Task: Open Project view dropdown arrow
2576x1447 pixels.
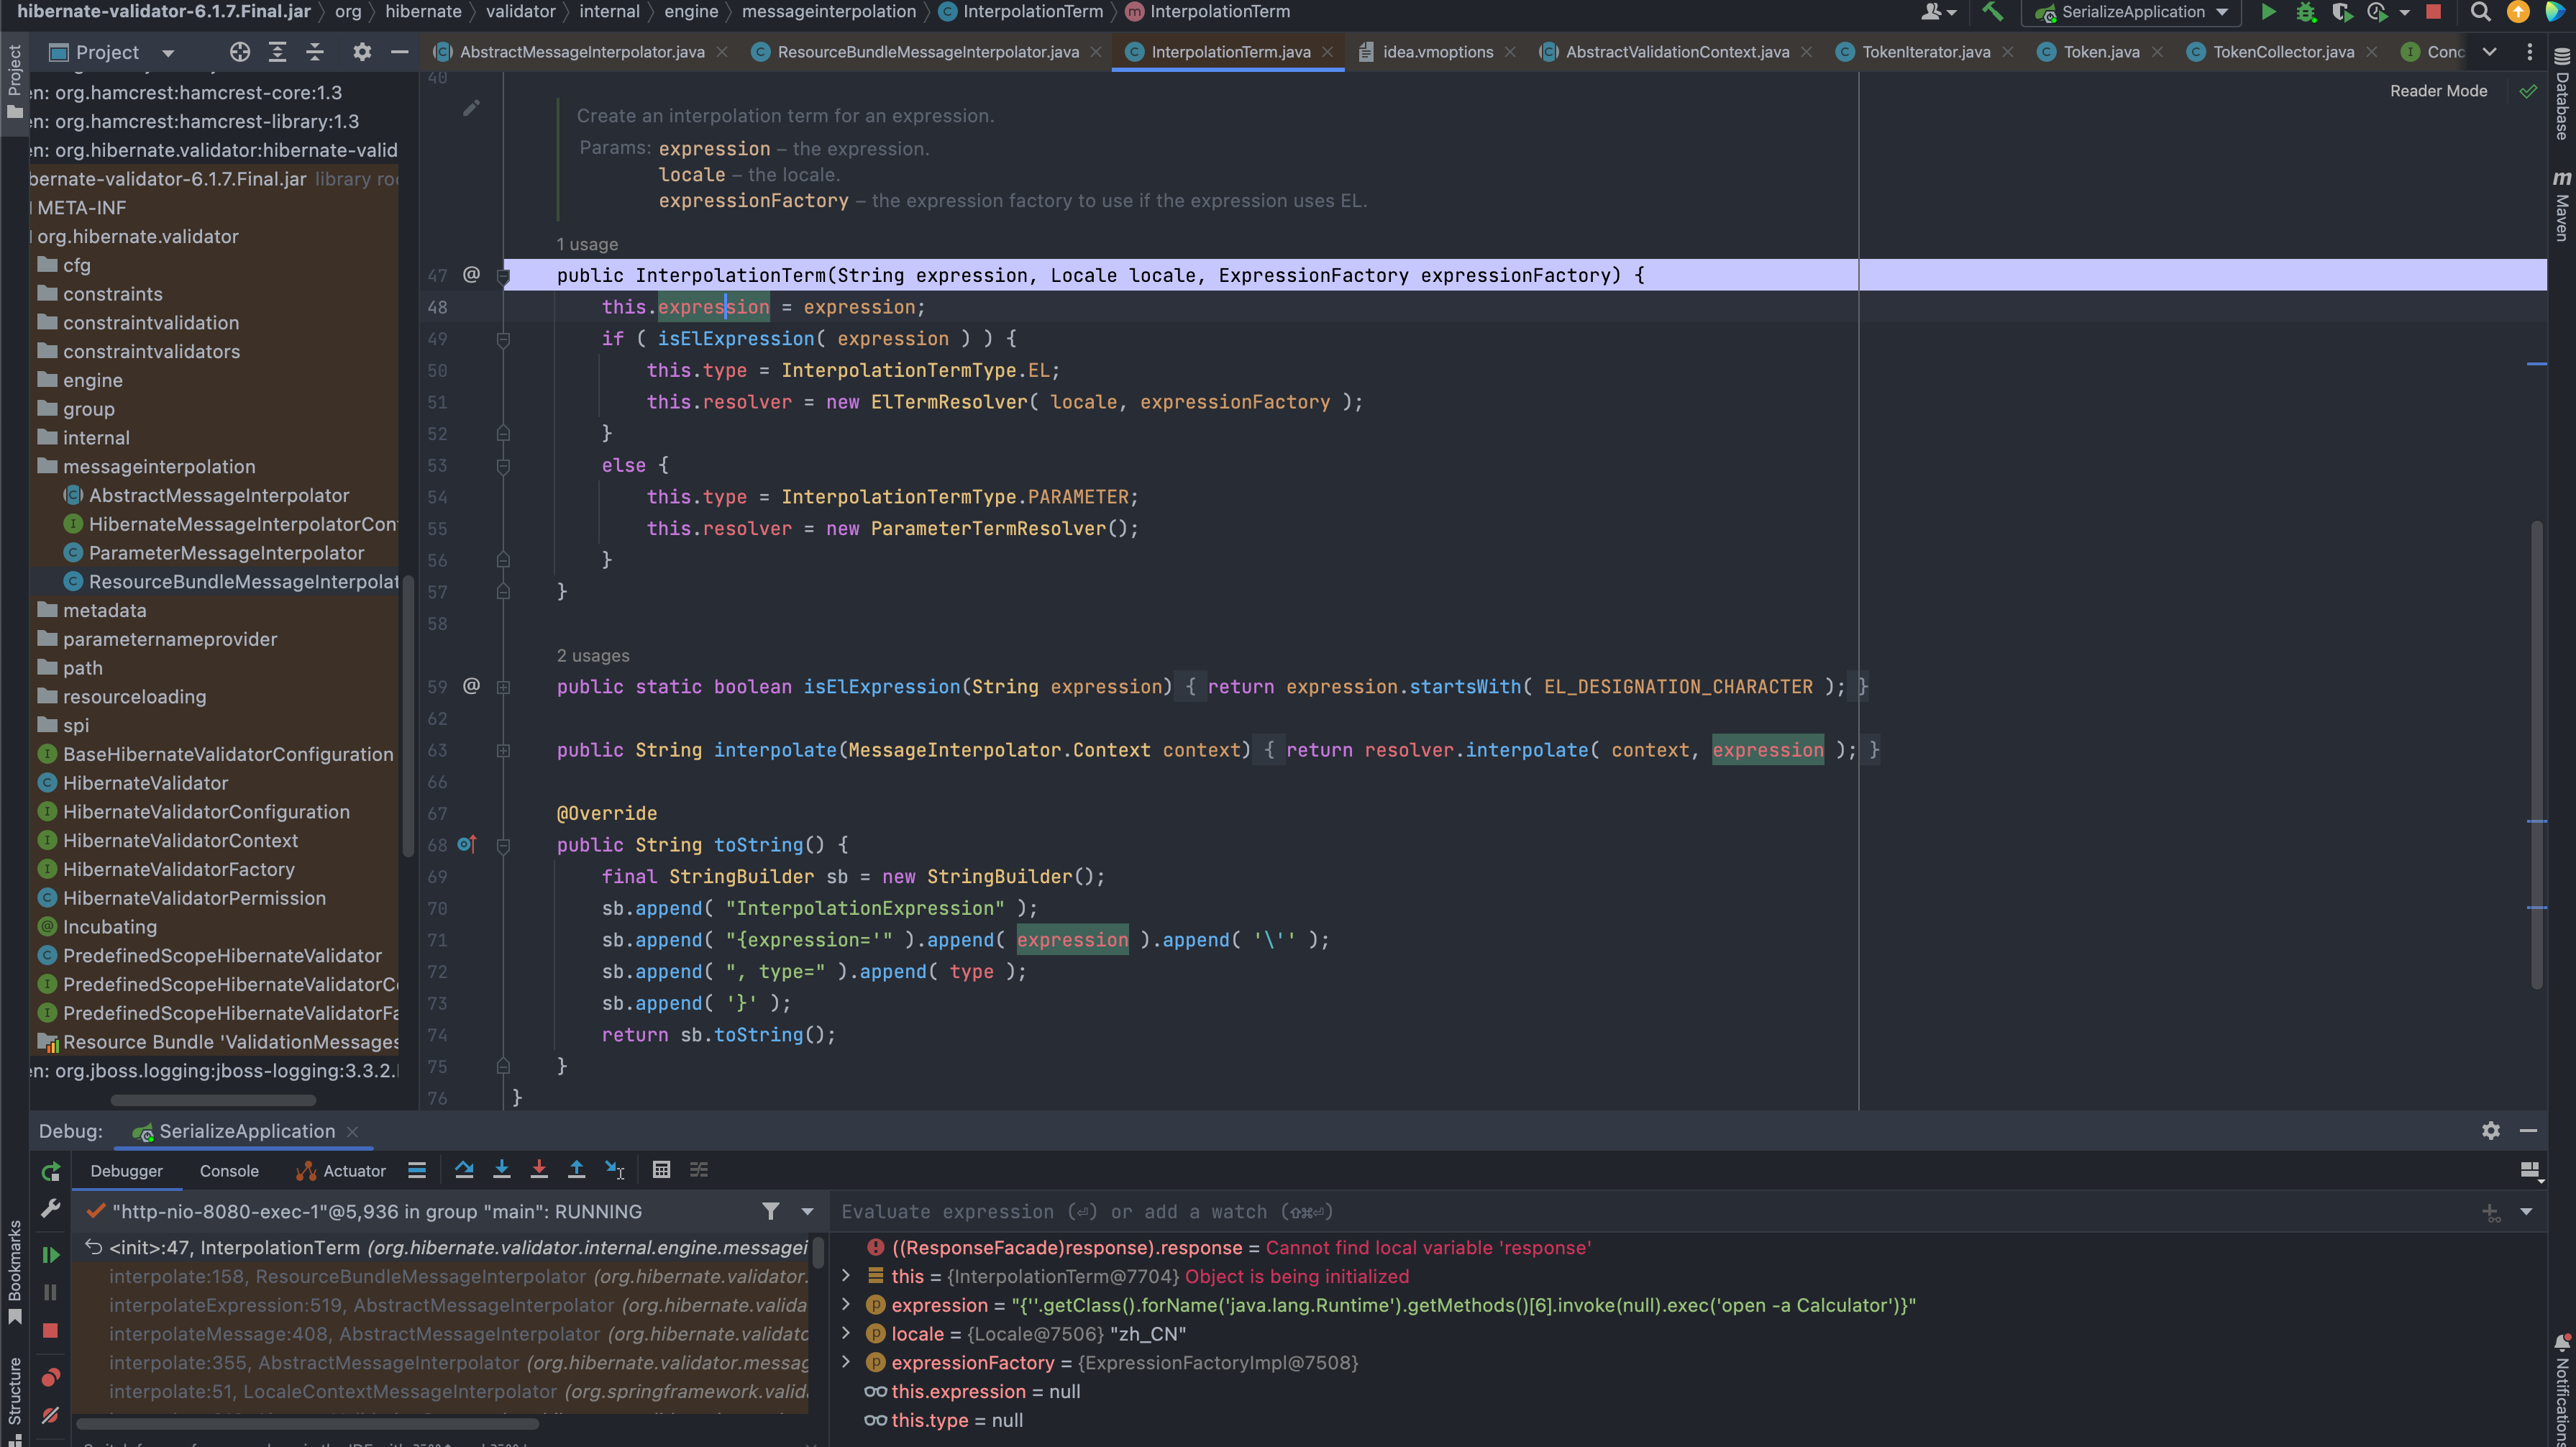Action: 168,53
